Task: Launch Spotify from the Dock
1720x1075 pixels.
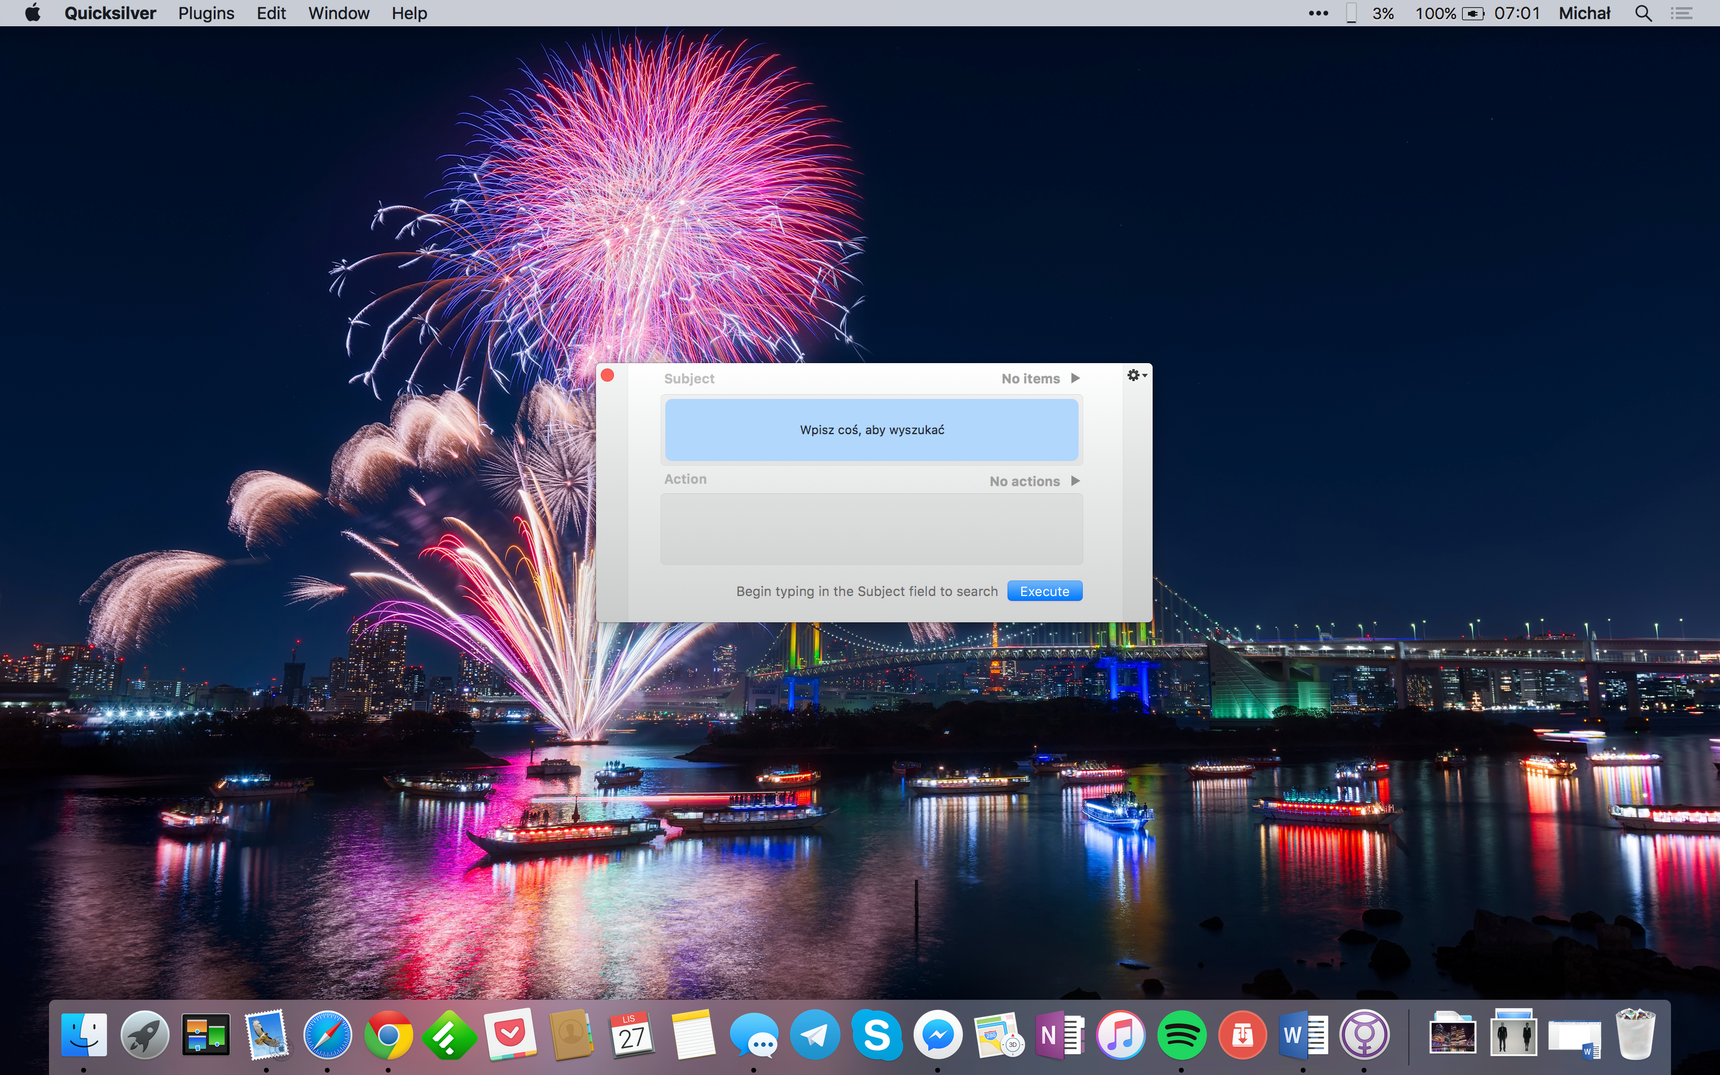Action: coord(1182,1035)
